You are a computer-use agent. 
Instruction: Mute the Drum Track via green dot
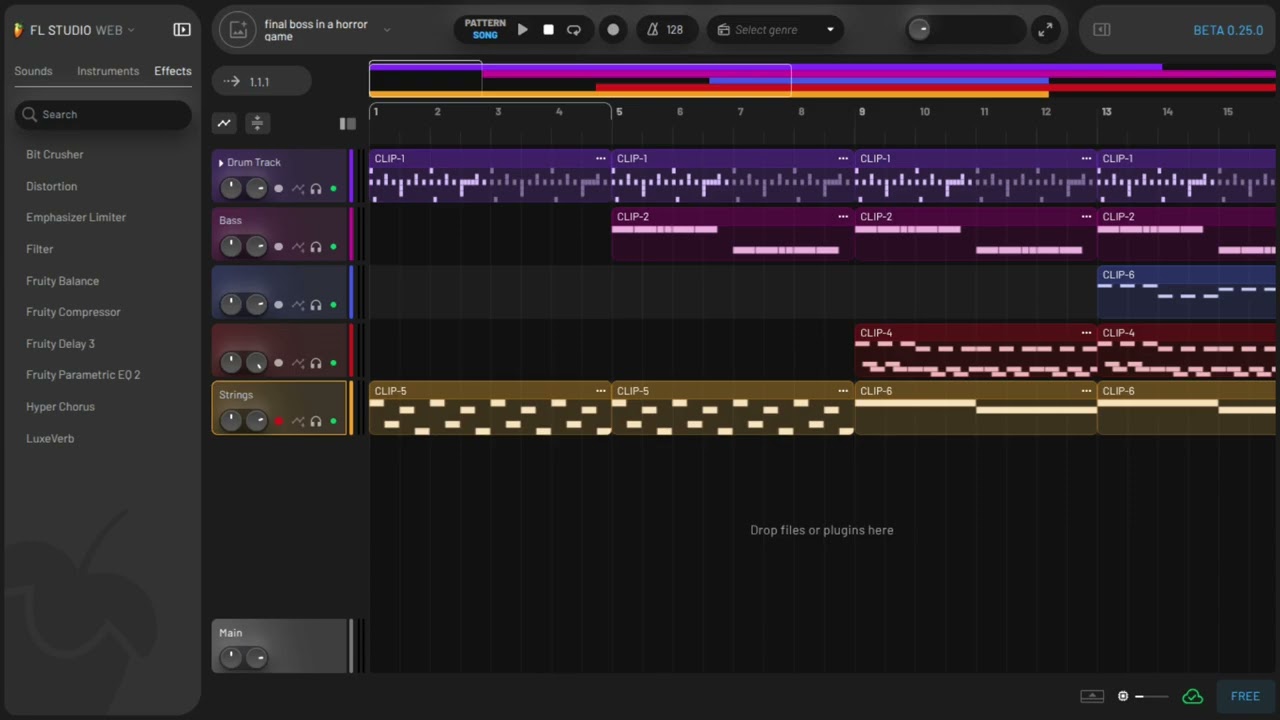(x=333, y=189)
